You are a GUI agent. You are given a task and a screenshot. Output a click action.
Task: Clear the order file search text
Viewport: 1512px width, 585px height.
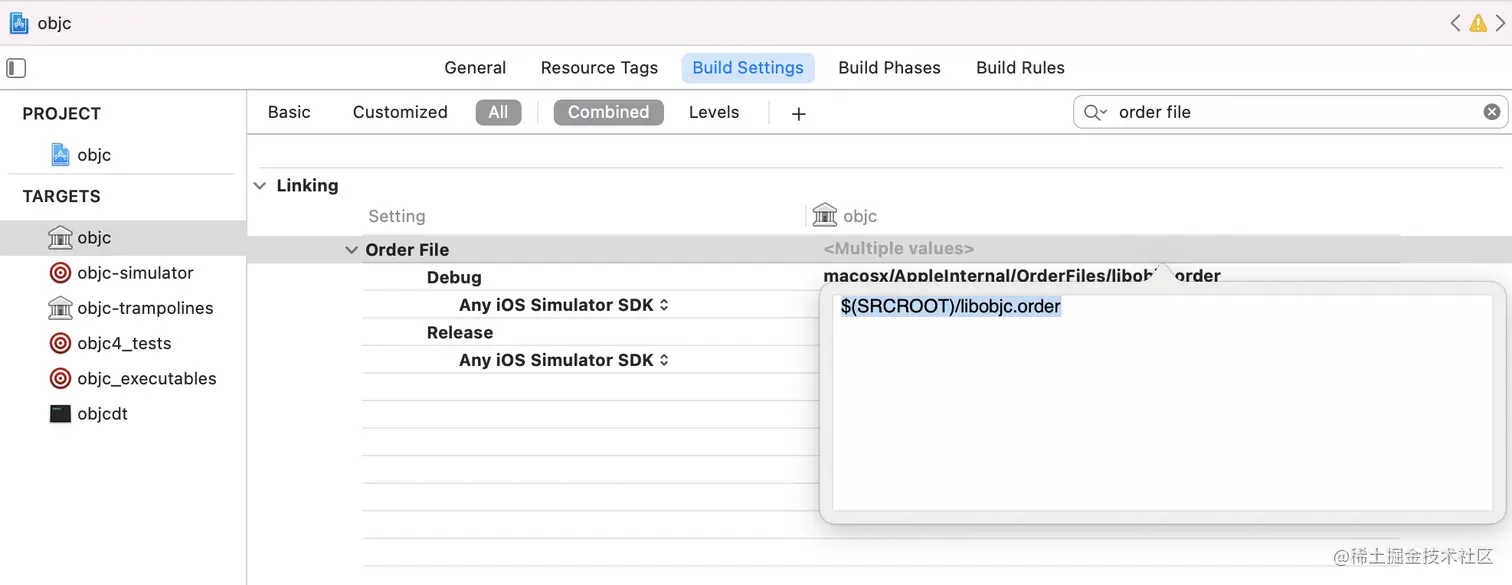[x=1491, y=112]
